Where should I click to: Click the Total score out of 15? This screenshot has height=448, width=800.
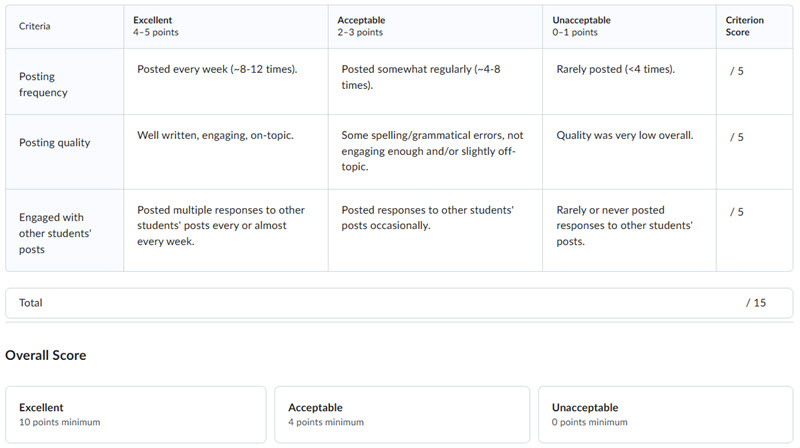[755, 302]
